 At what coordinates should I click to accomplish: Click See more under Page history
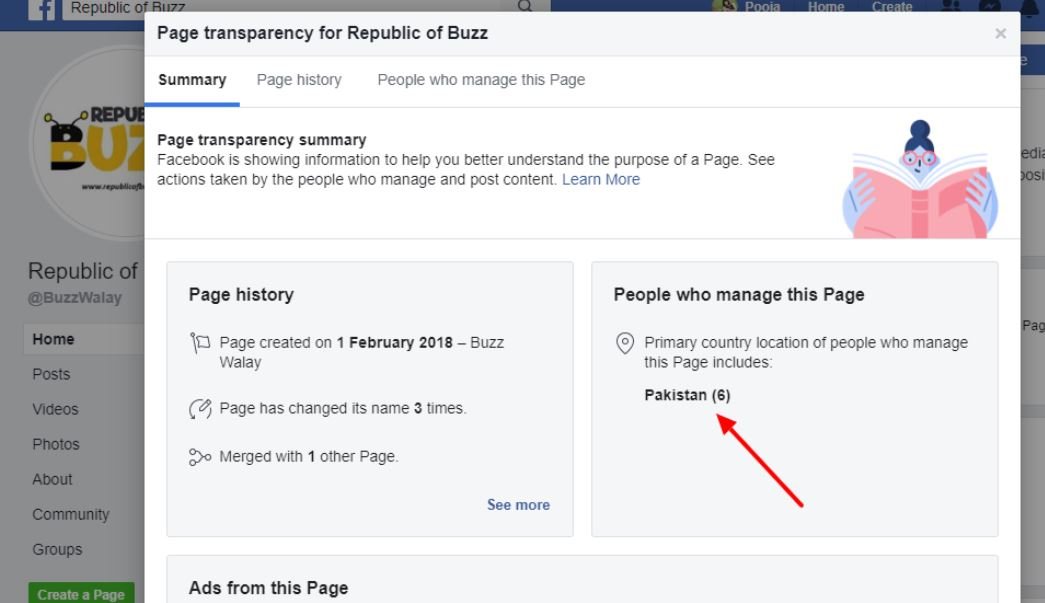click(518, 505)
